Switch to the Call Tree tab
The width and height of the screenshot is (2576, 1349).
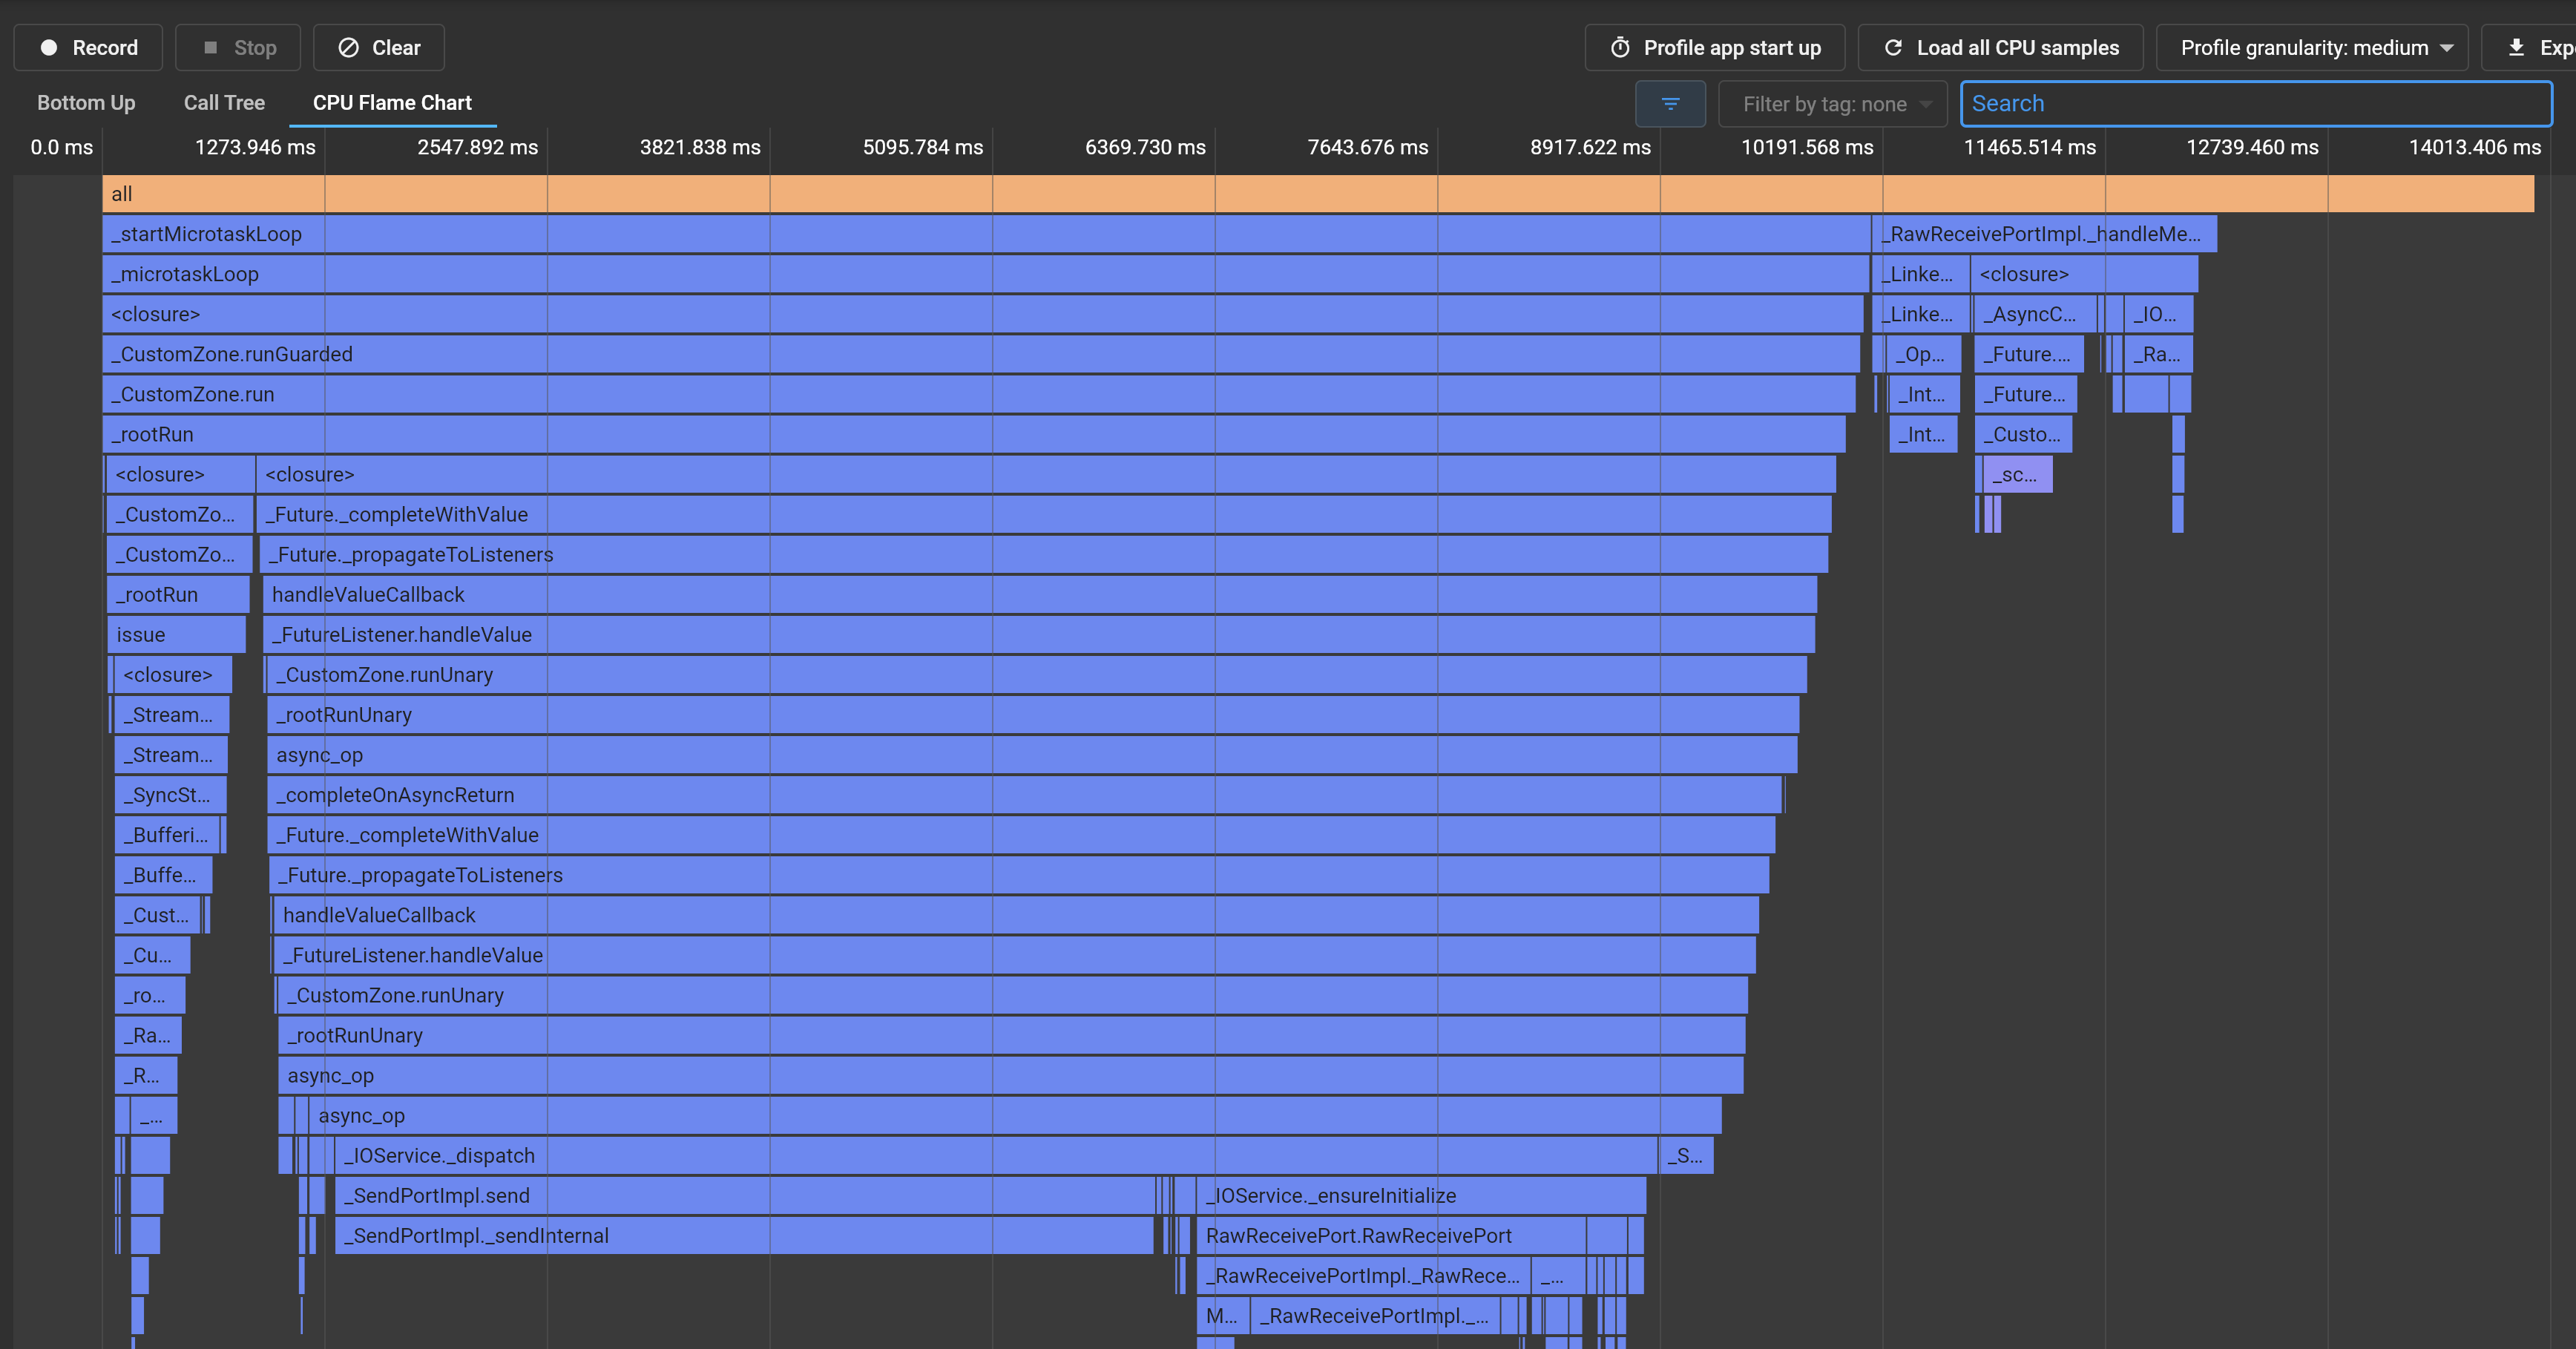pos(224,102)
